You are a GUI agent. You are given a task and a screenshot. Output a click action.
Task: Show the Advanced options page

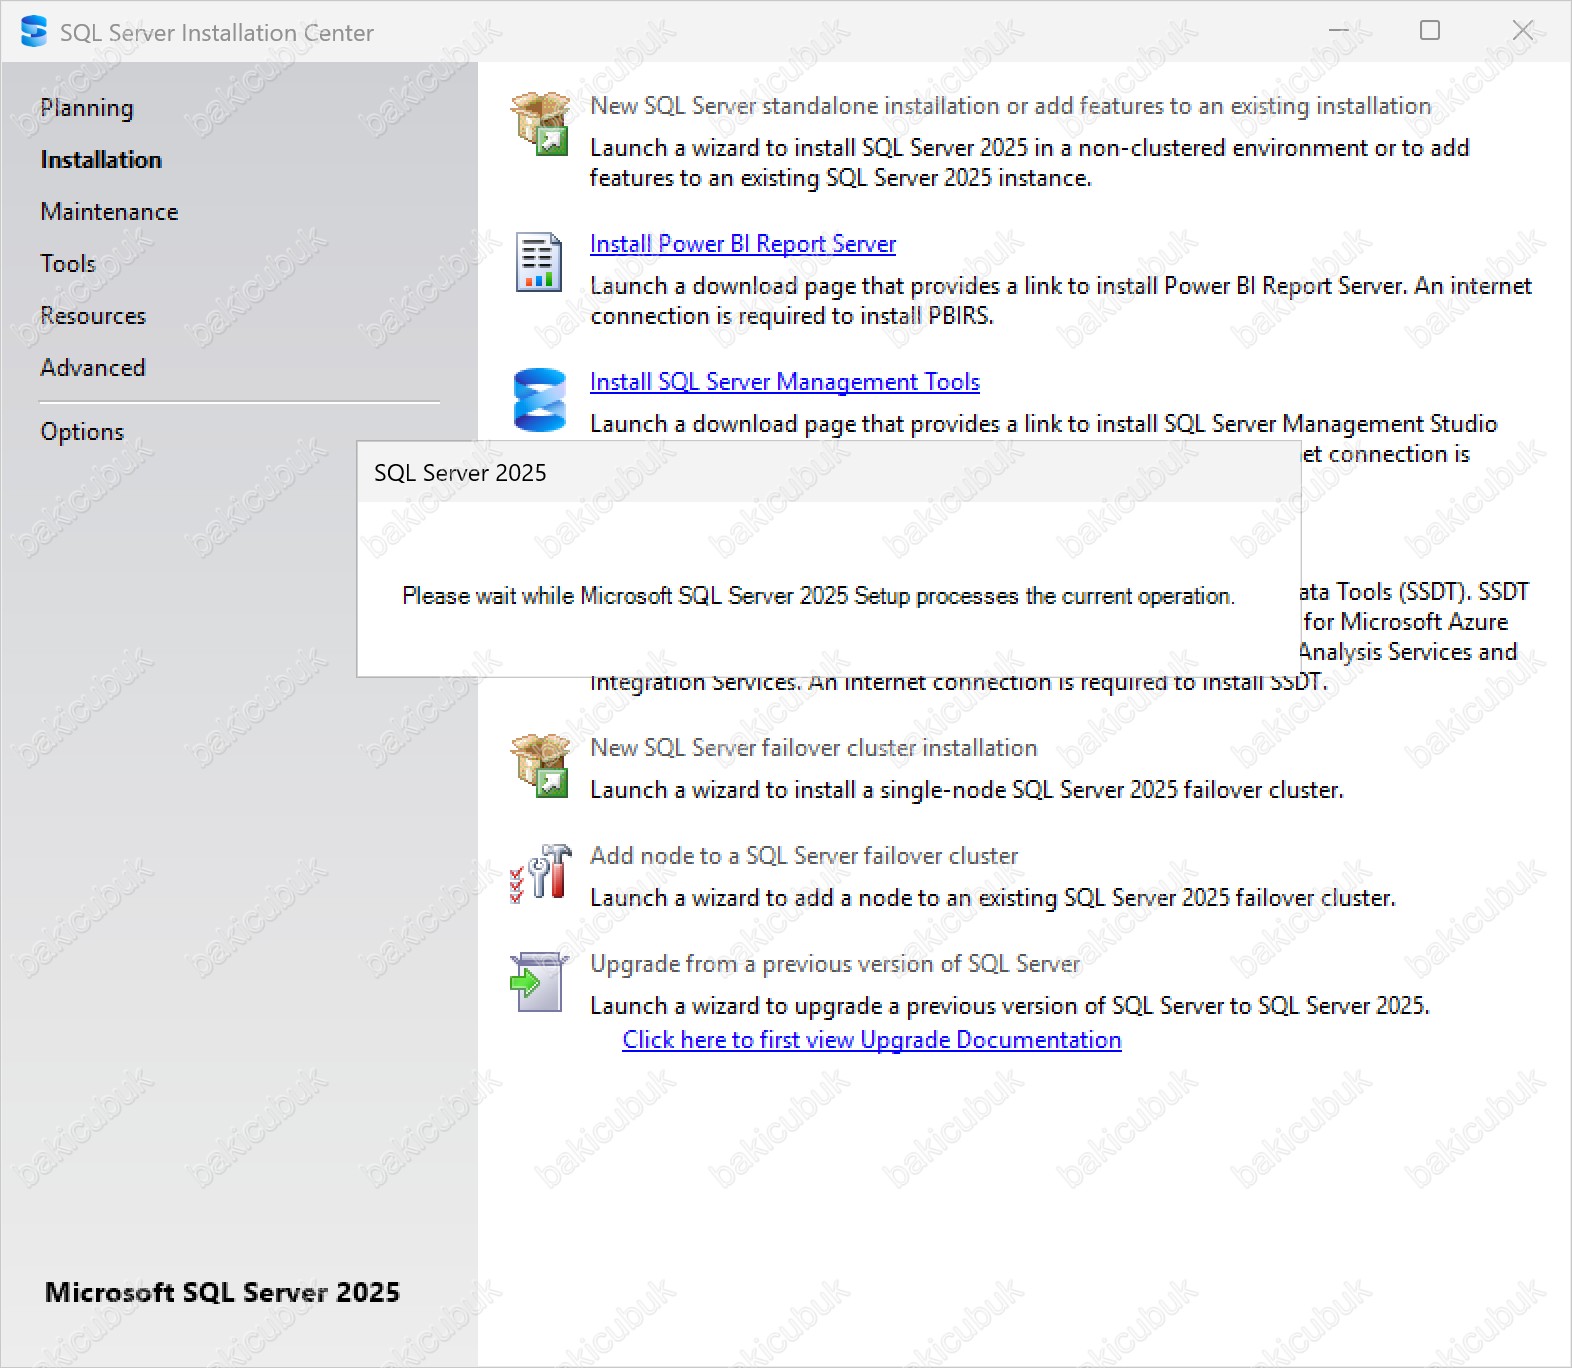click(93, 368)
